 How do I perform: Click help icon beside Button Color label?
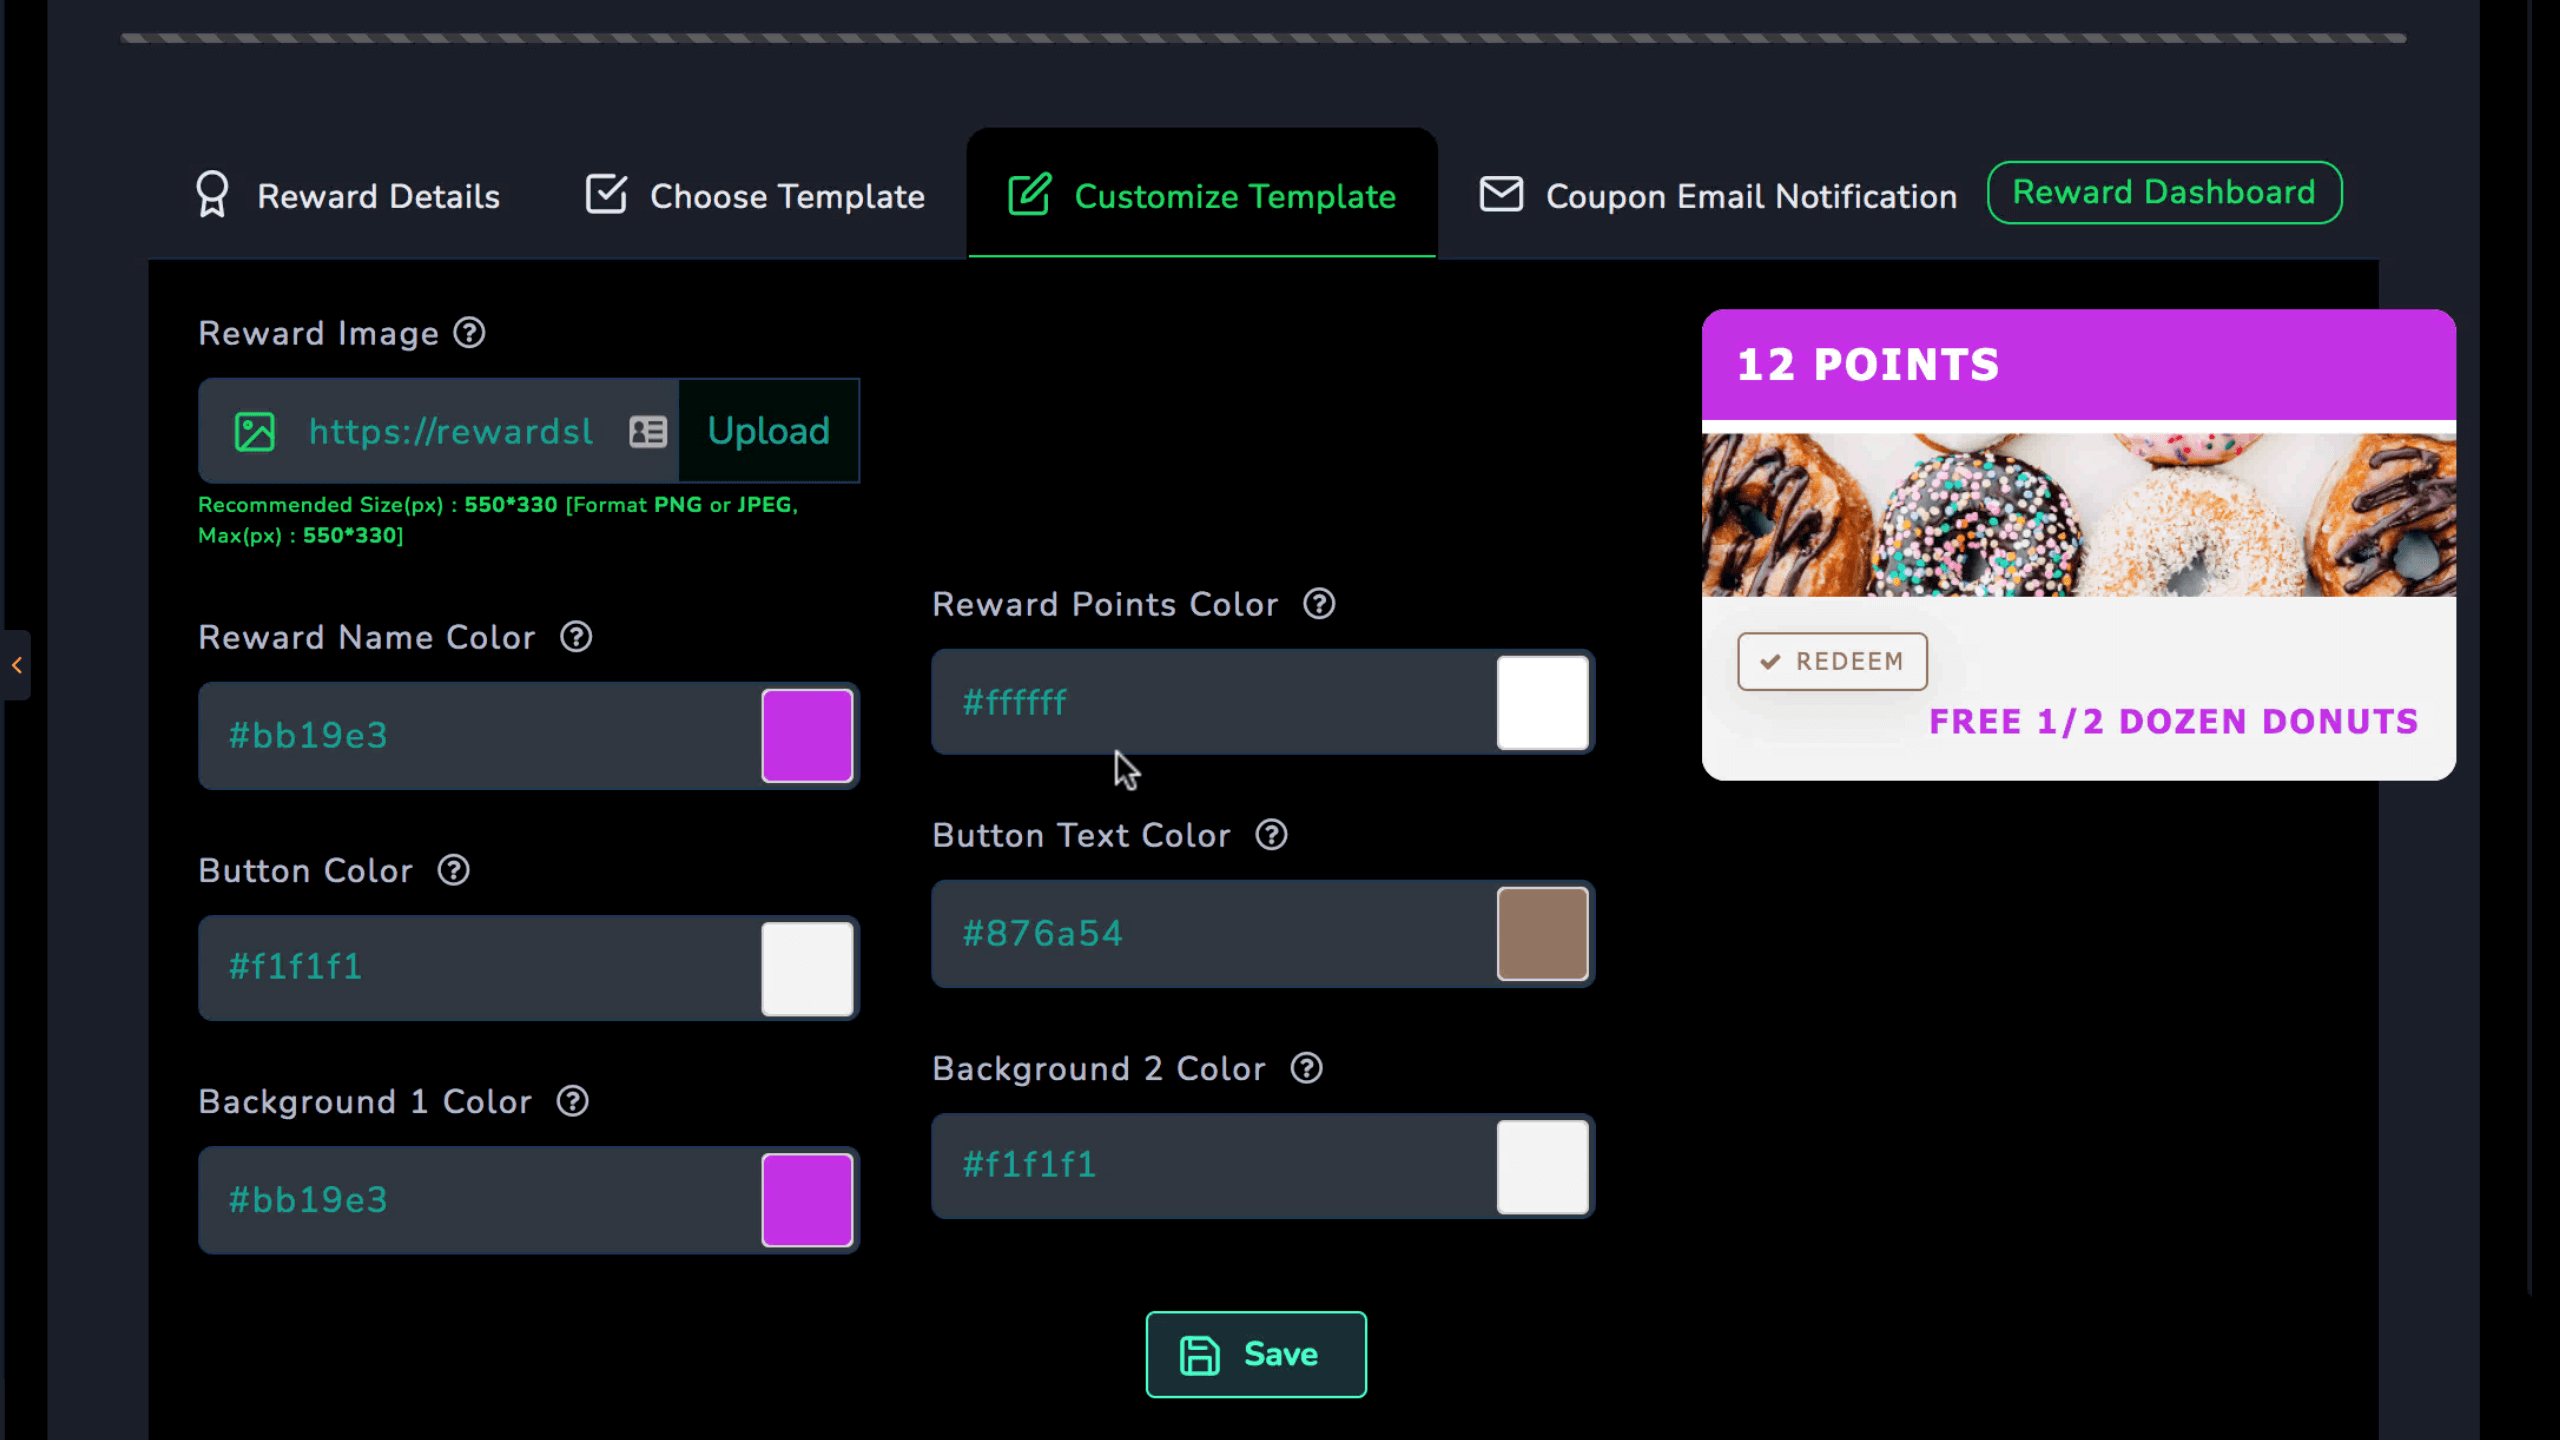pos(454,870)
